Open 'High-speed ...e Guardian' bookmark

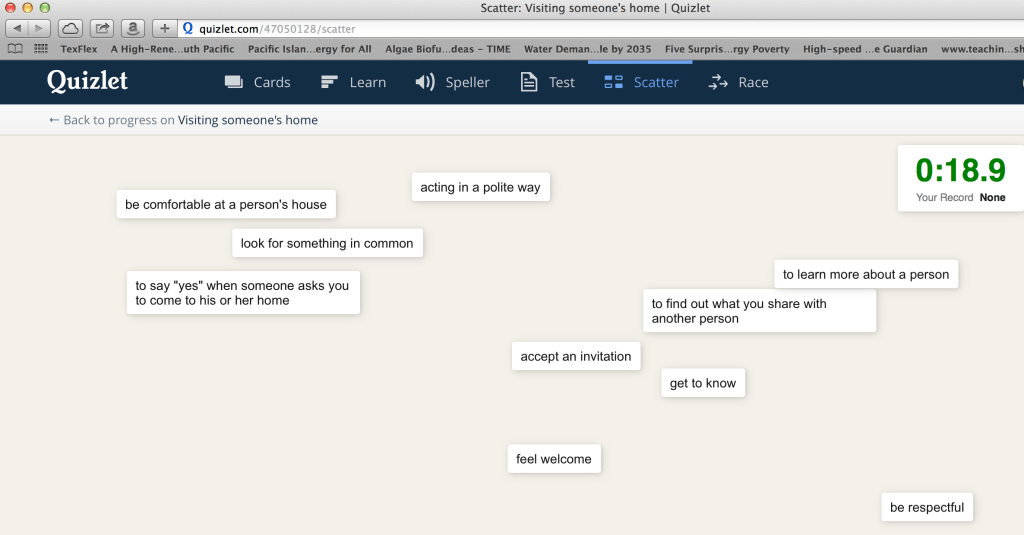tap(865, 49)
